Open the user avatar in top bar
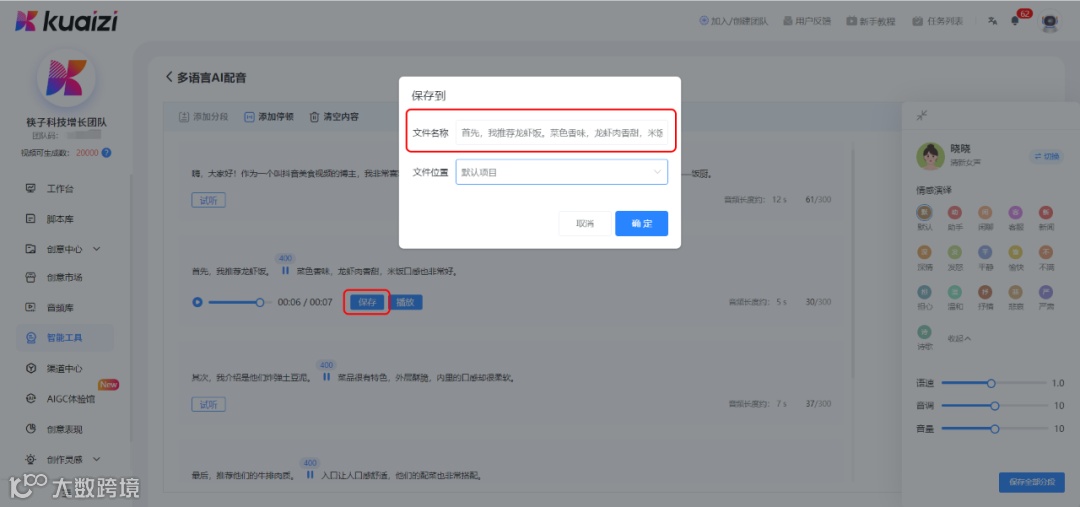The width and height of the screenshot is (1080, 507). point(1049,21)
